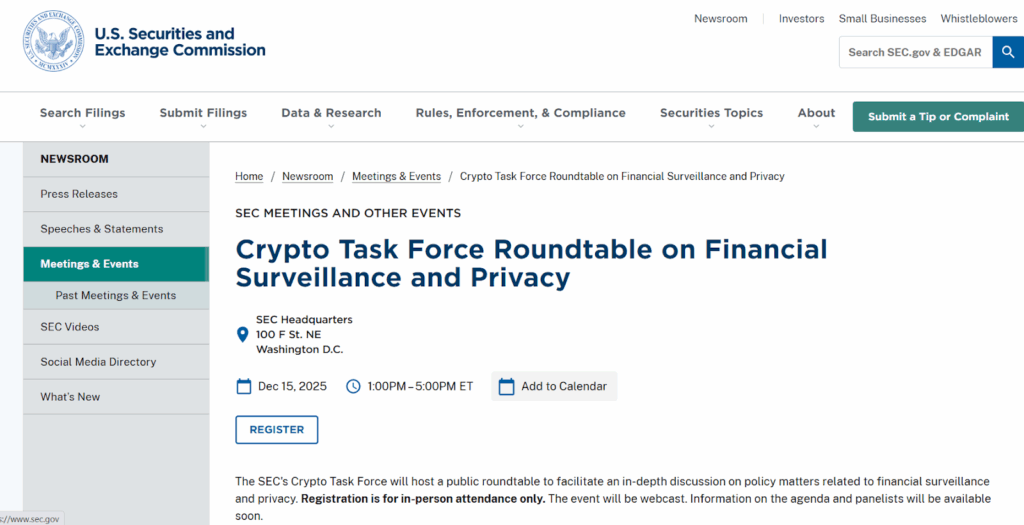Select Past Meetings & Events sidebar item
Viewport: 1024px width, 525px height.
[x=115, y=296]
